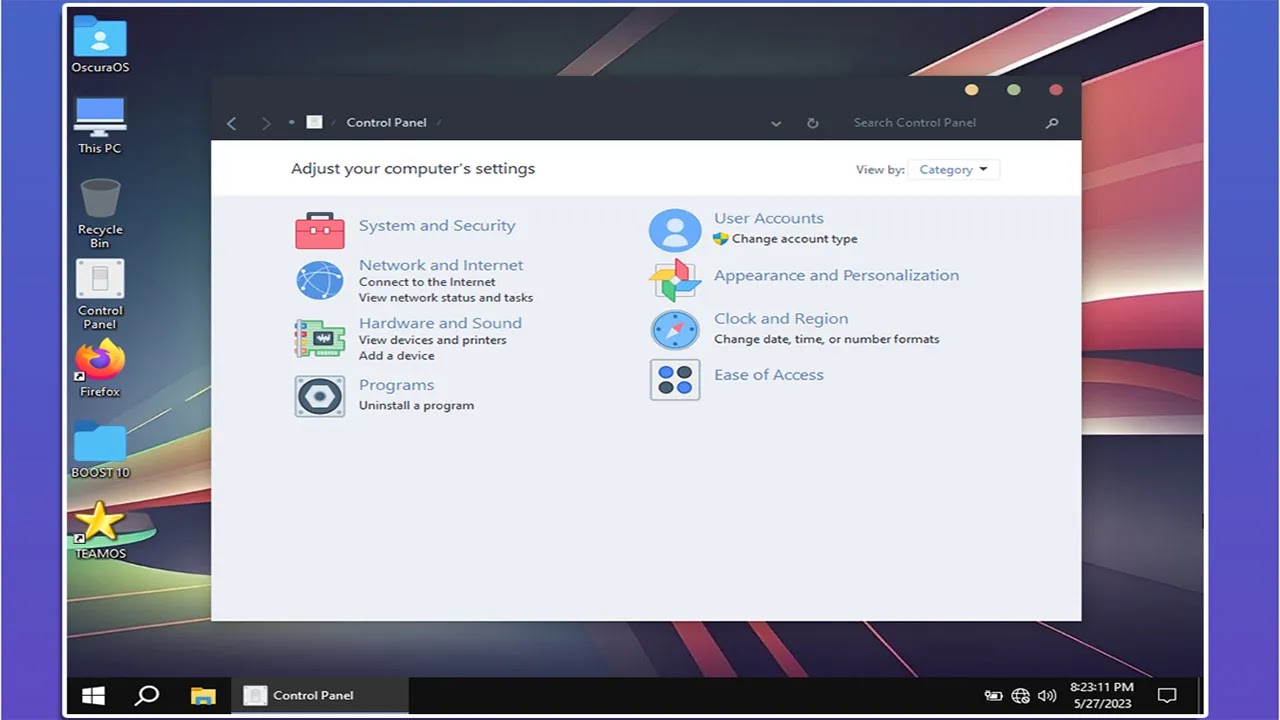Expand the address bar history dropdown
This screenshot has width=1280, height=720.
point(776,123)
